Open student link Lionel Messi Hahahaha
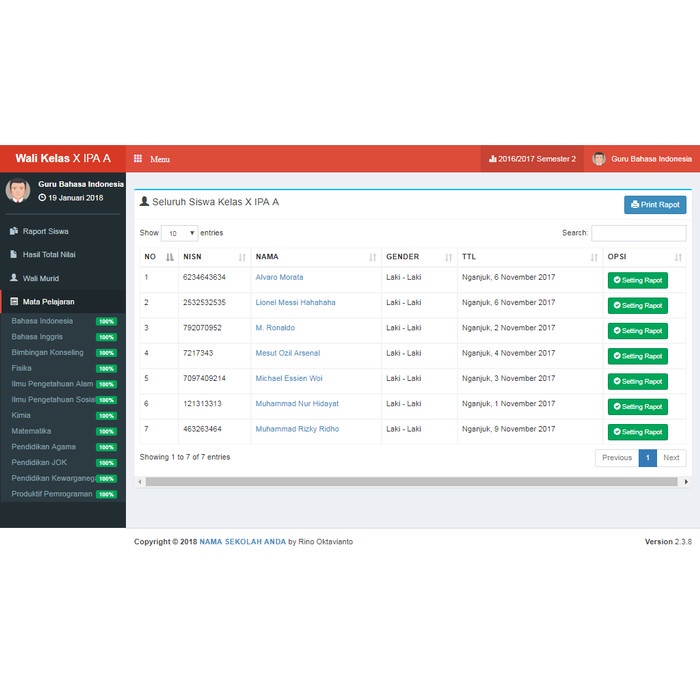 (295, 302)
